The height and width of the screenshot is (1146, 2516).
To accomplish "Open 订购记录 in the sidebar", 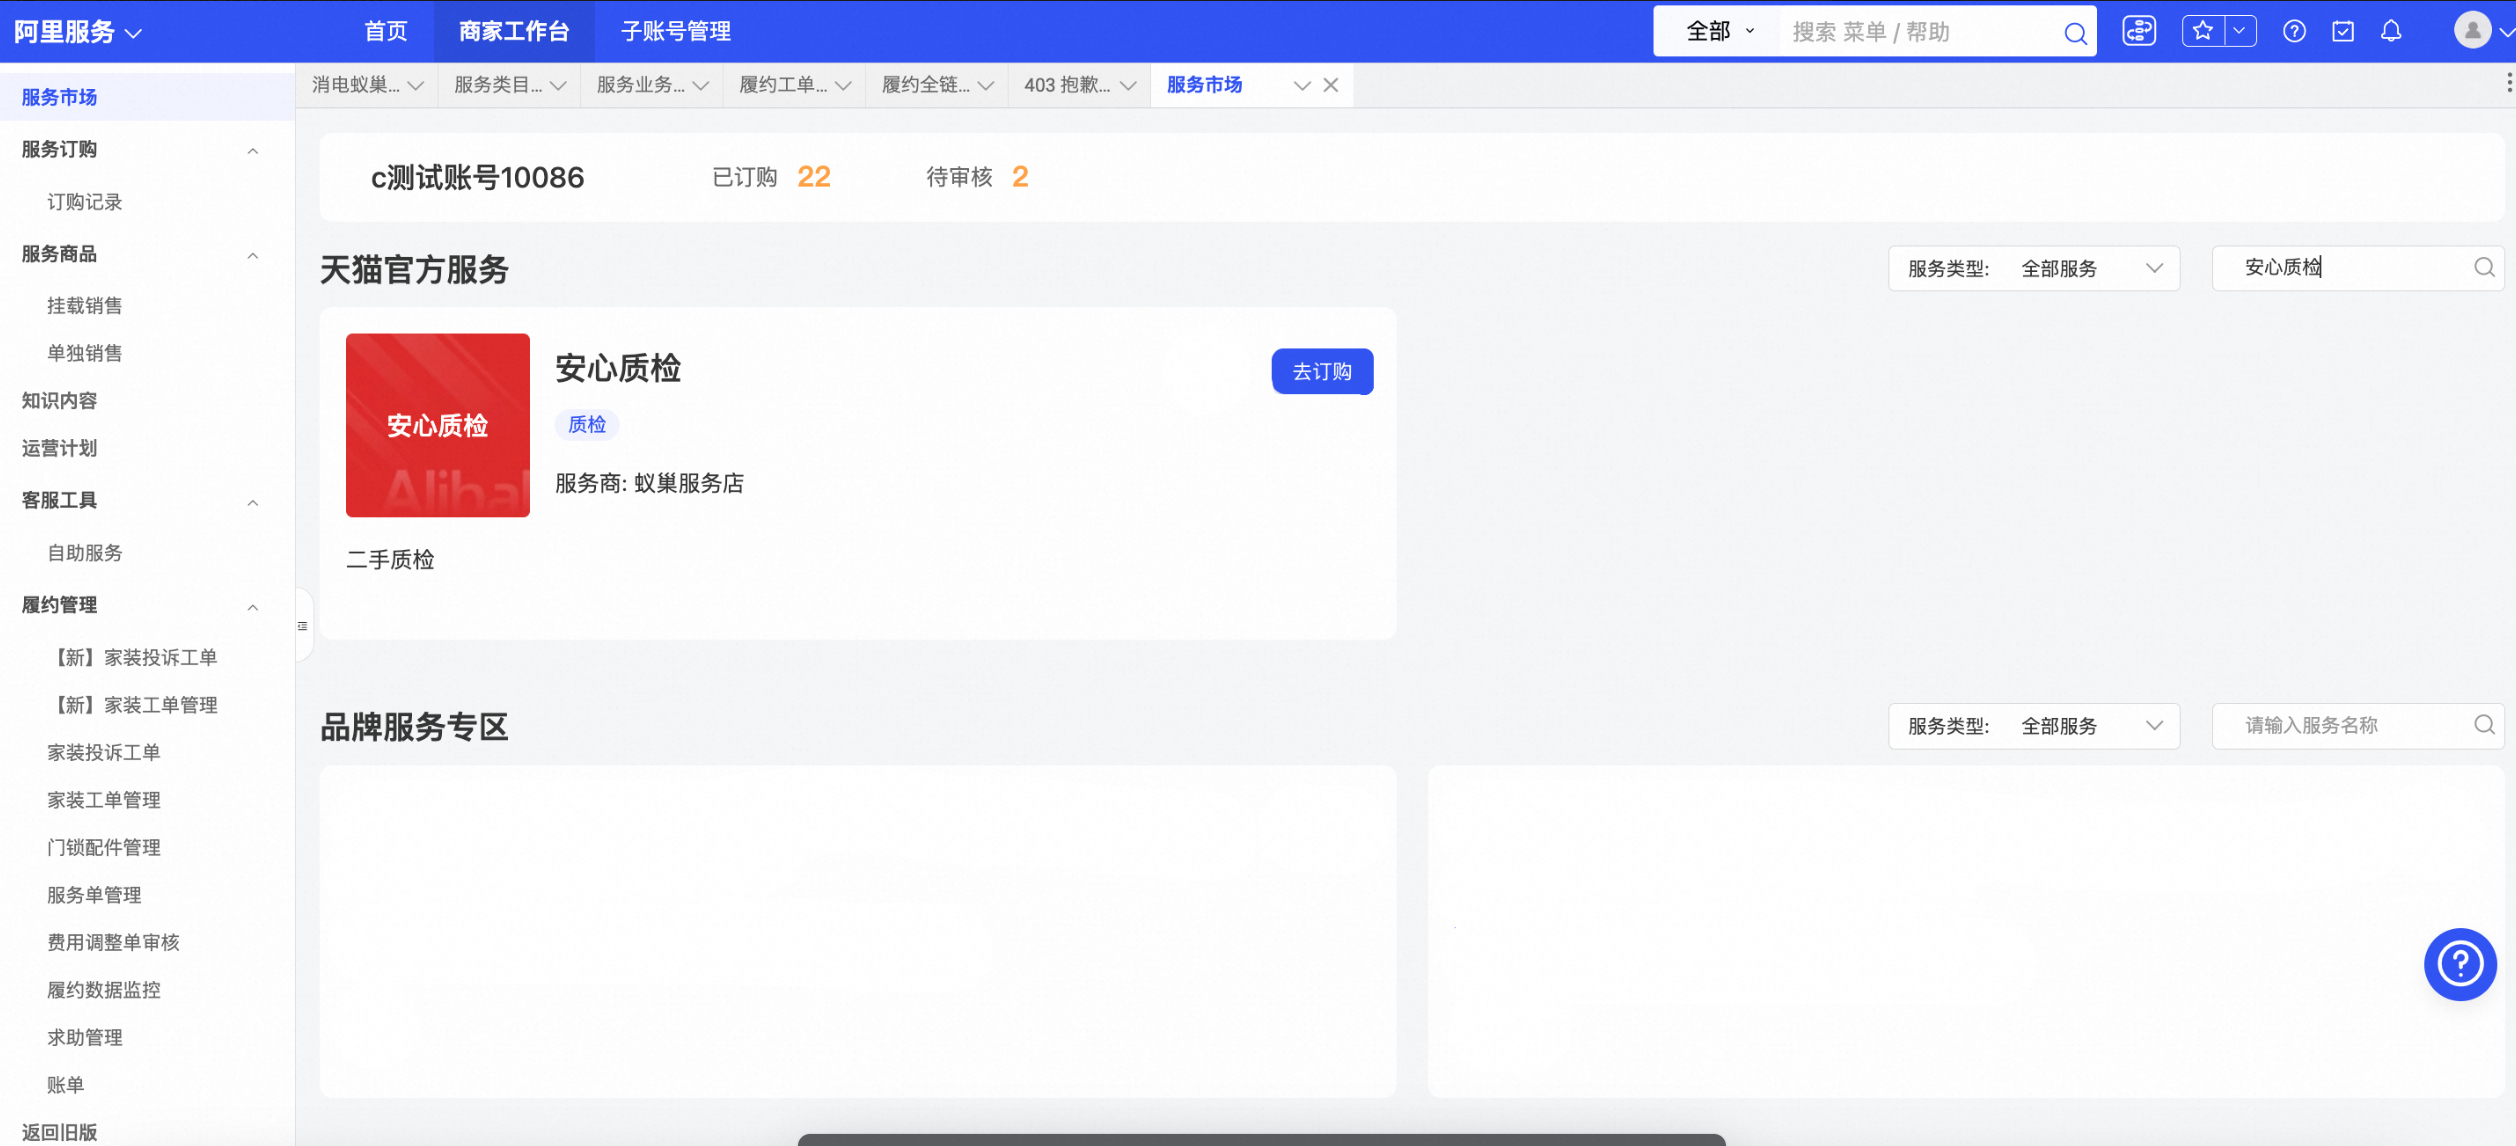I will [85, 202].
